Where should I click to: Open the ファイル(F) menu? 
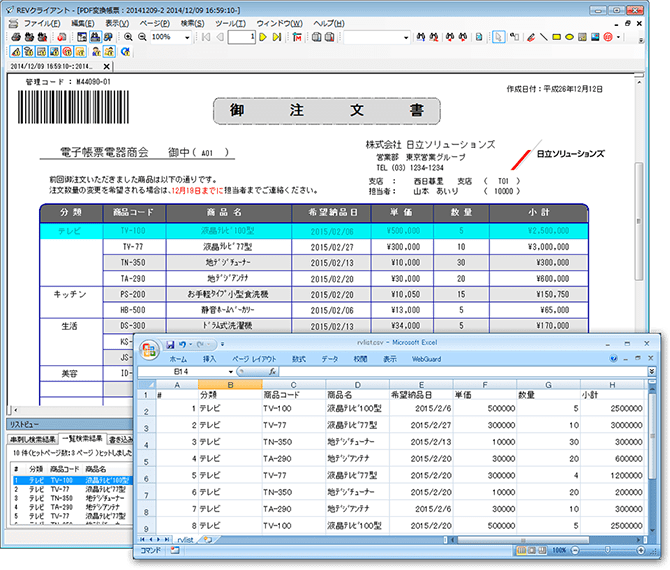(x=41, y=22)
